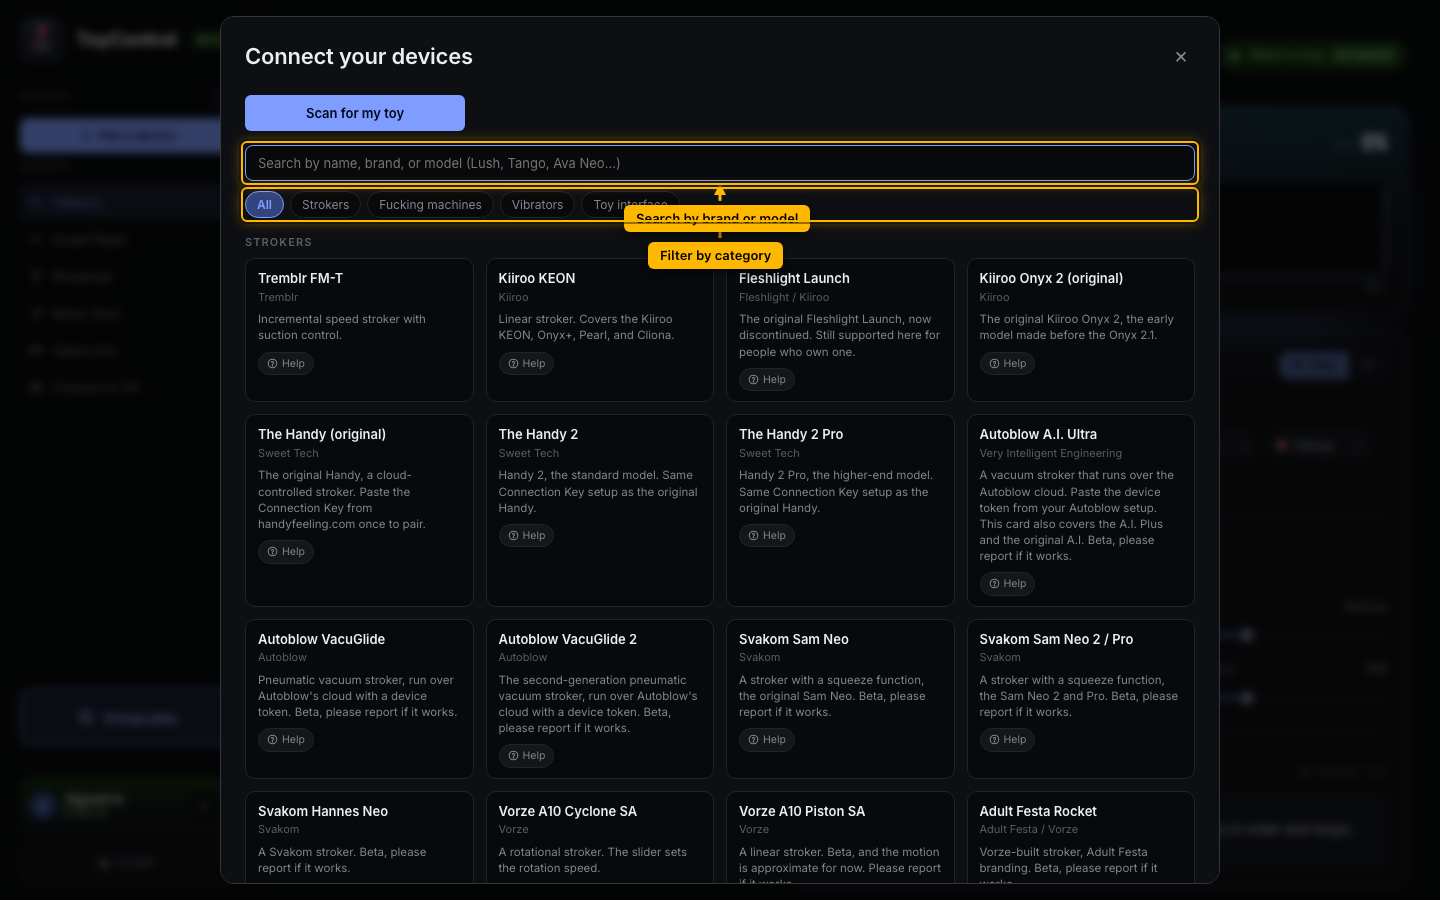1440x900 pixels.
Task: Click the Very Intelligent Engineering brand label
Action: pos(1051,453)
